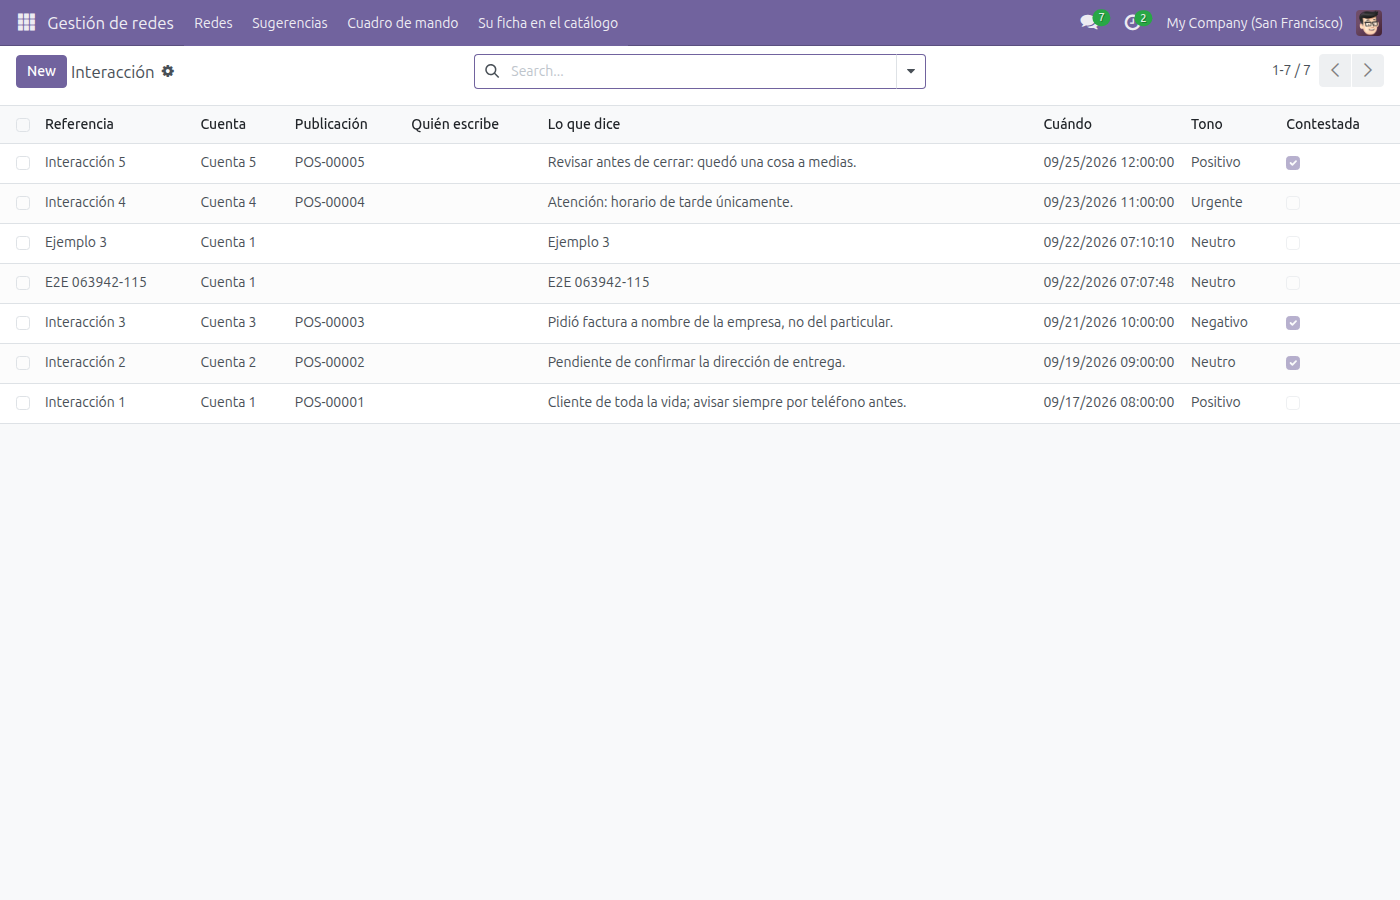Toggle search options dropdown arrow
This screenshot has width=1400, height=900.
[911, 71]
